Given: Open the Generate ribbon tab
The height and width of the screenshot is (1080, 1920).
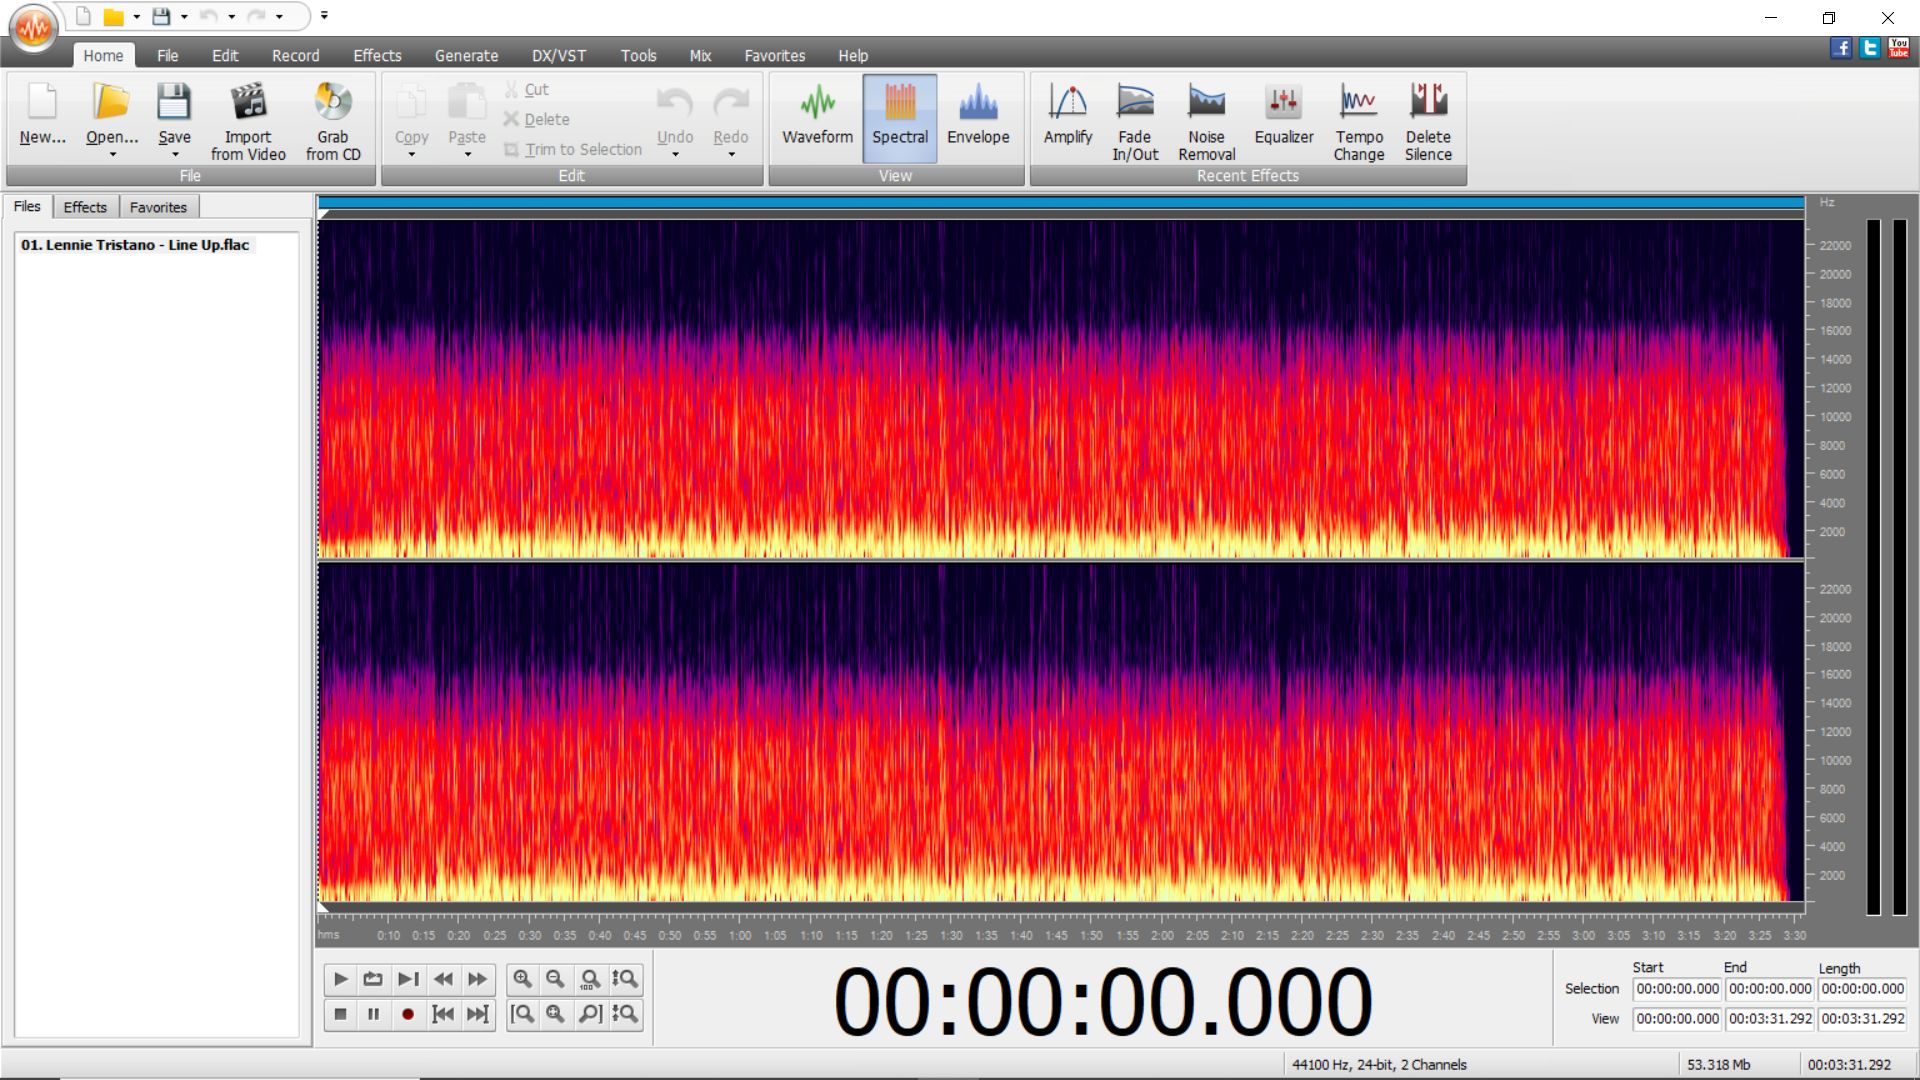Looking at the screenshot, I should click(466, 56).
